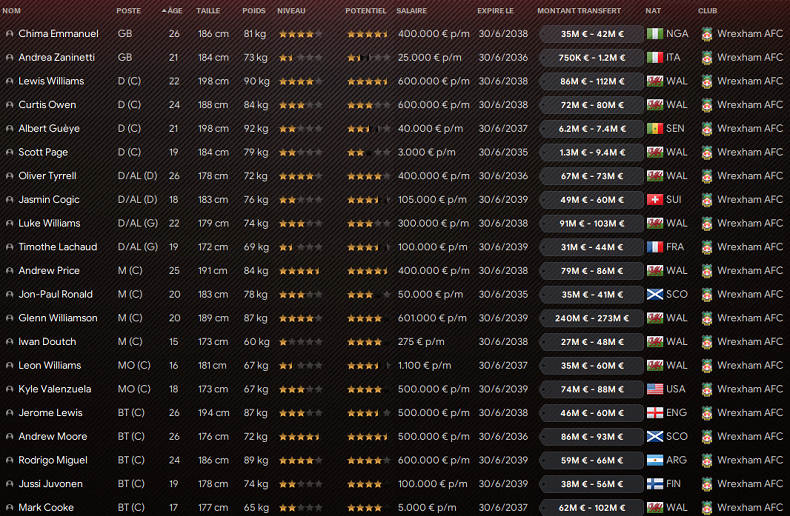Click the USA flag in Kyle Valenzuela's row
Image resolution: width=790 pixels, height=516 pixels.
tap(655, 389)
